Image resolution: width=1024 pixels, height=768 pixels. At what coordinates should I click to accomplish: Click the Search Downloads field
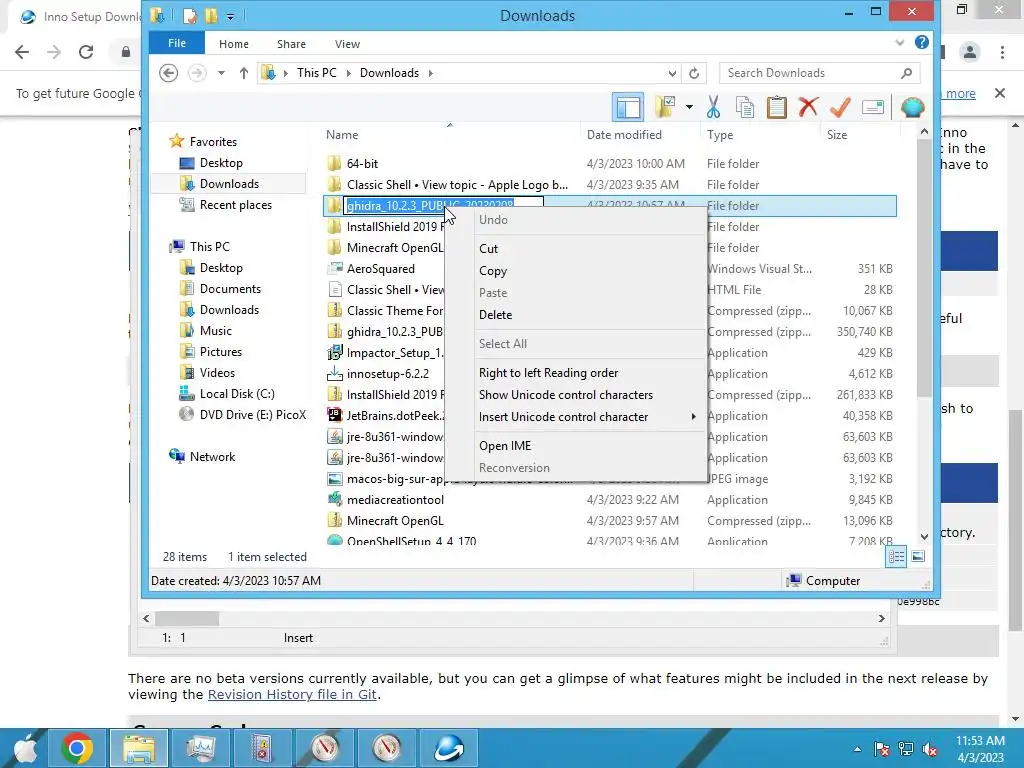point(820,73)
